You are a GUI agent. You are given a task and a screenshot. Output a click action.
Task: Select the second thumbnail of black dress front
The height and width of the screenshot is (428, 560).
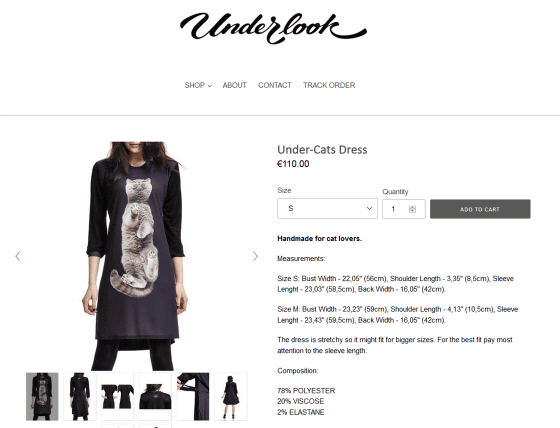point(80,396)
